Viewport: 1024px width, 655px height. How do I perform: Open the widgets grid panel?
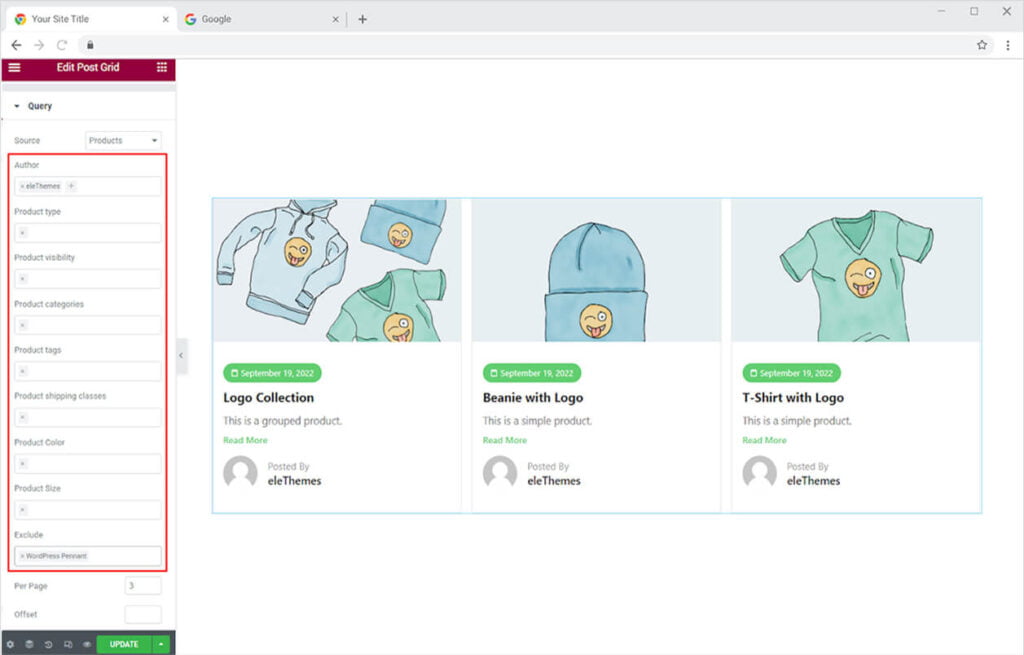(161, 67)
